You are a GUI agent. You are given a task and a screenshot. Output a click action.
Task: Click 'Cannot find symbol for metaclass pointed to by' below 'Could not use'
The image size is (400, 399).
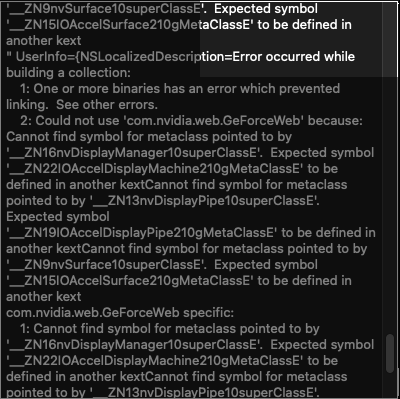click(x=149, y=137)
